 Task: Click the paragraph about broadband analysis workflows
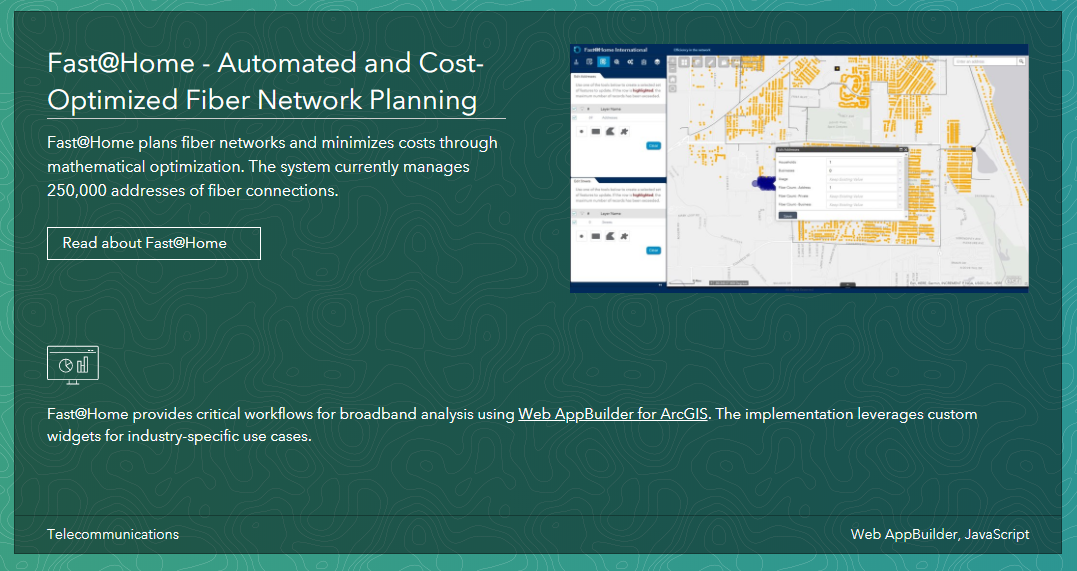pos(512,425)
